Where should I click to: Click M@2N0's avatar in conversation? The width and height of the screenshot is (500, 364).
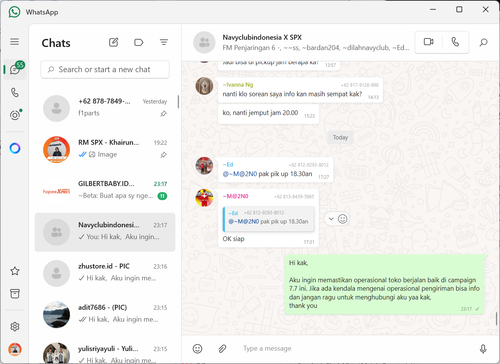204,198
